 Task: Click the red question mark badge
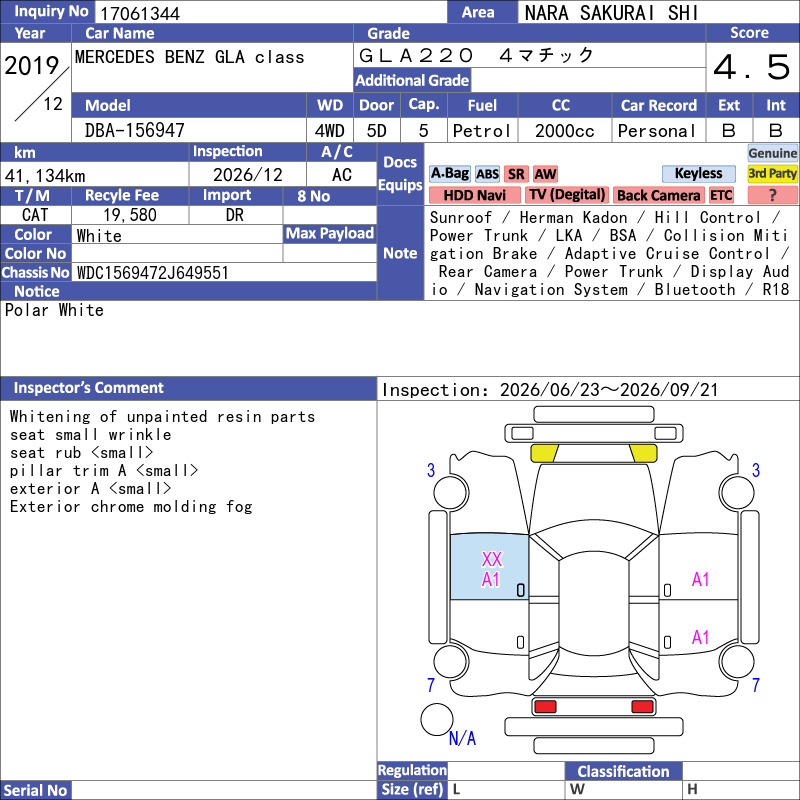pyautogui.click(x=772, y=195)
